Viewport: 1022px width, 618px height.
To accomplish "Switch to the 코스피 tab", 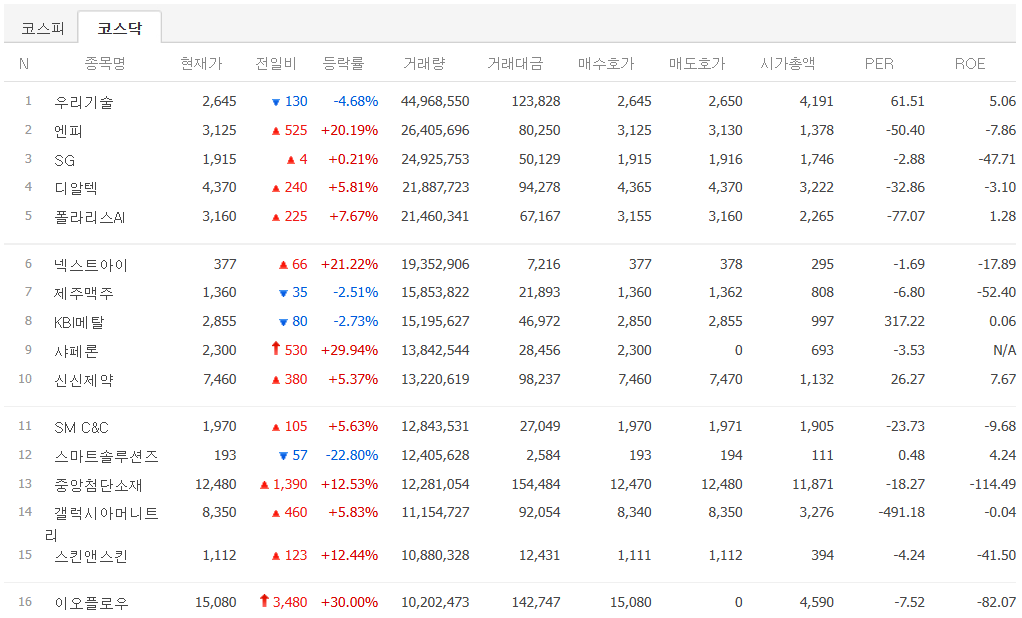I will tap(42, 28).
